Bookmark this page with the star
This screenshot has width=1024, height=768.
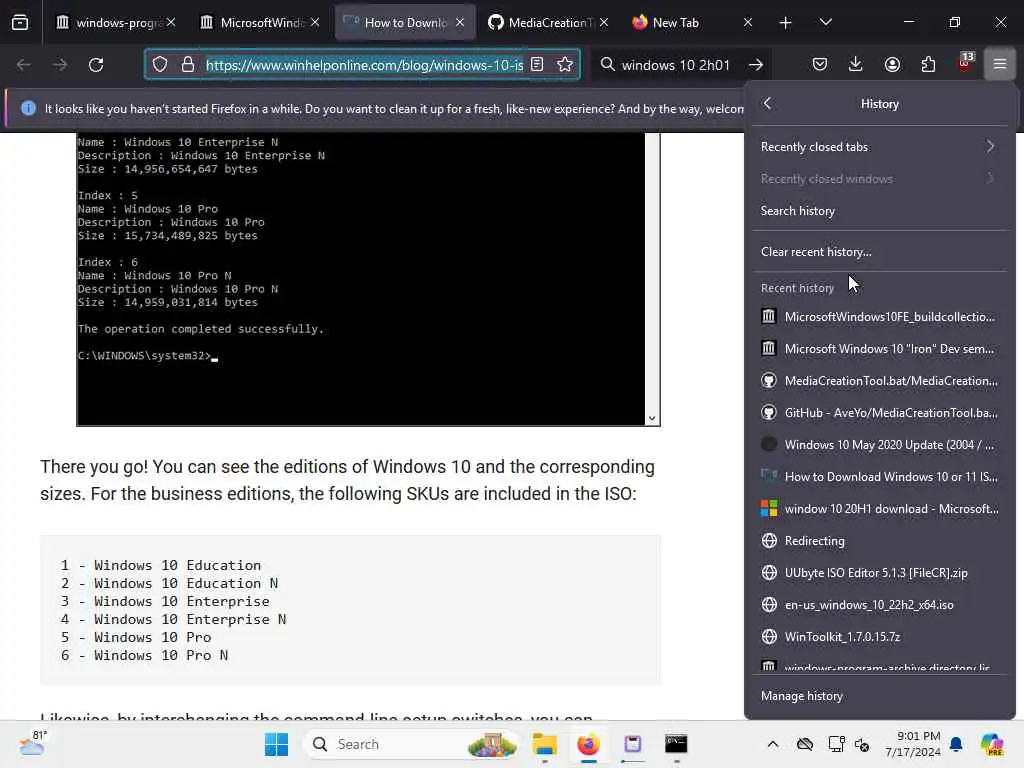[x=565, y=65]
